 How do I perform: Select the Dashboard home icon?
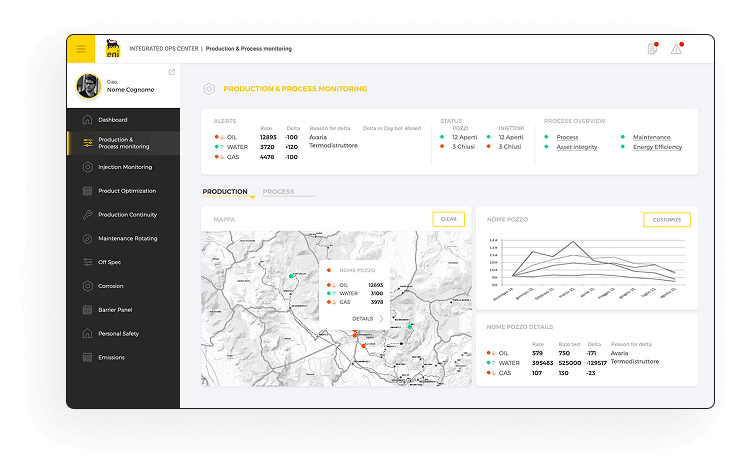(x=88, y=120)
